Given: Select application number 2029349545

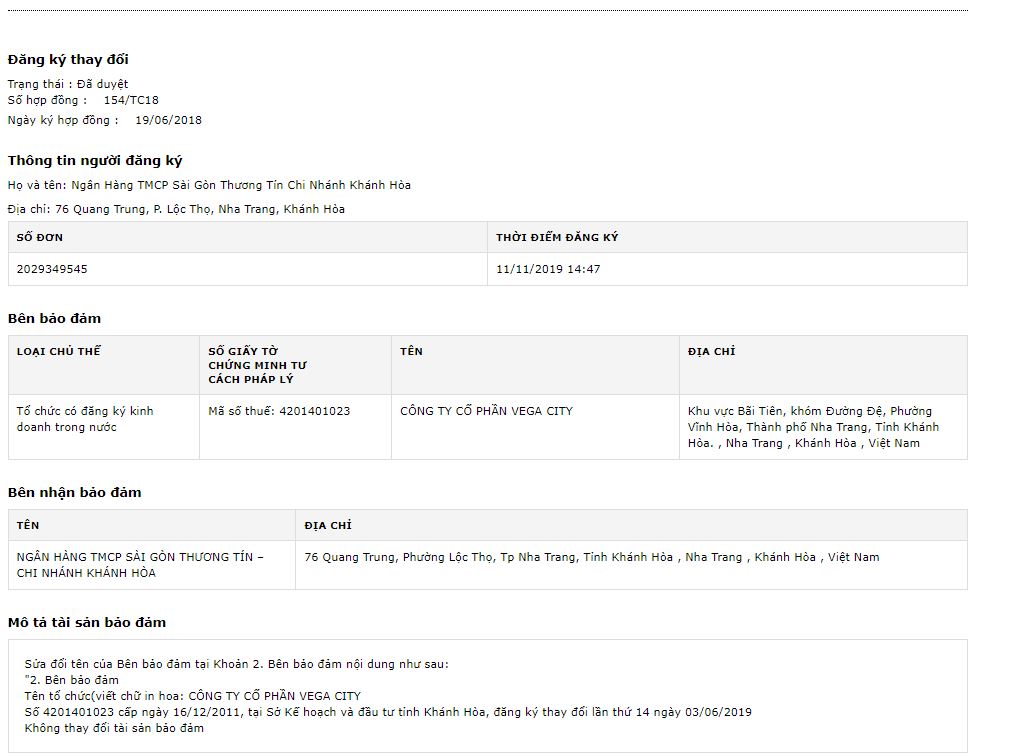Looking at the screenshot, I should (52, 269).
